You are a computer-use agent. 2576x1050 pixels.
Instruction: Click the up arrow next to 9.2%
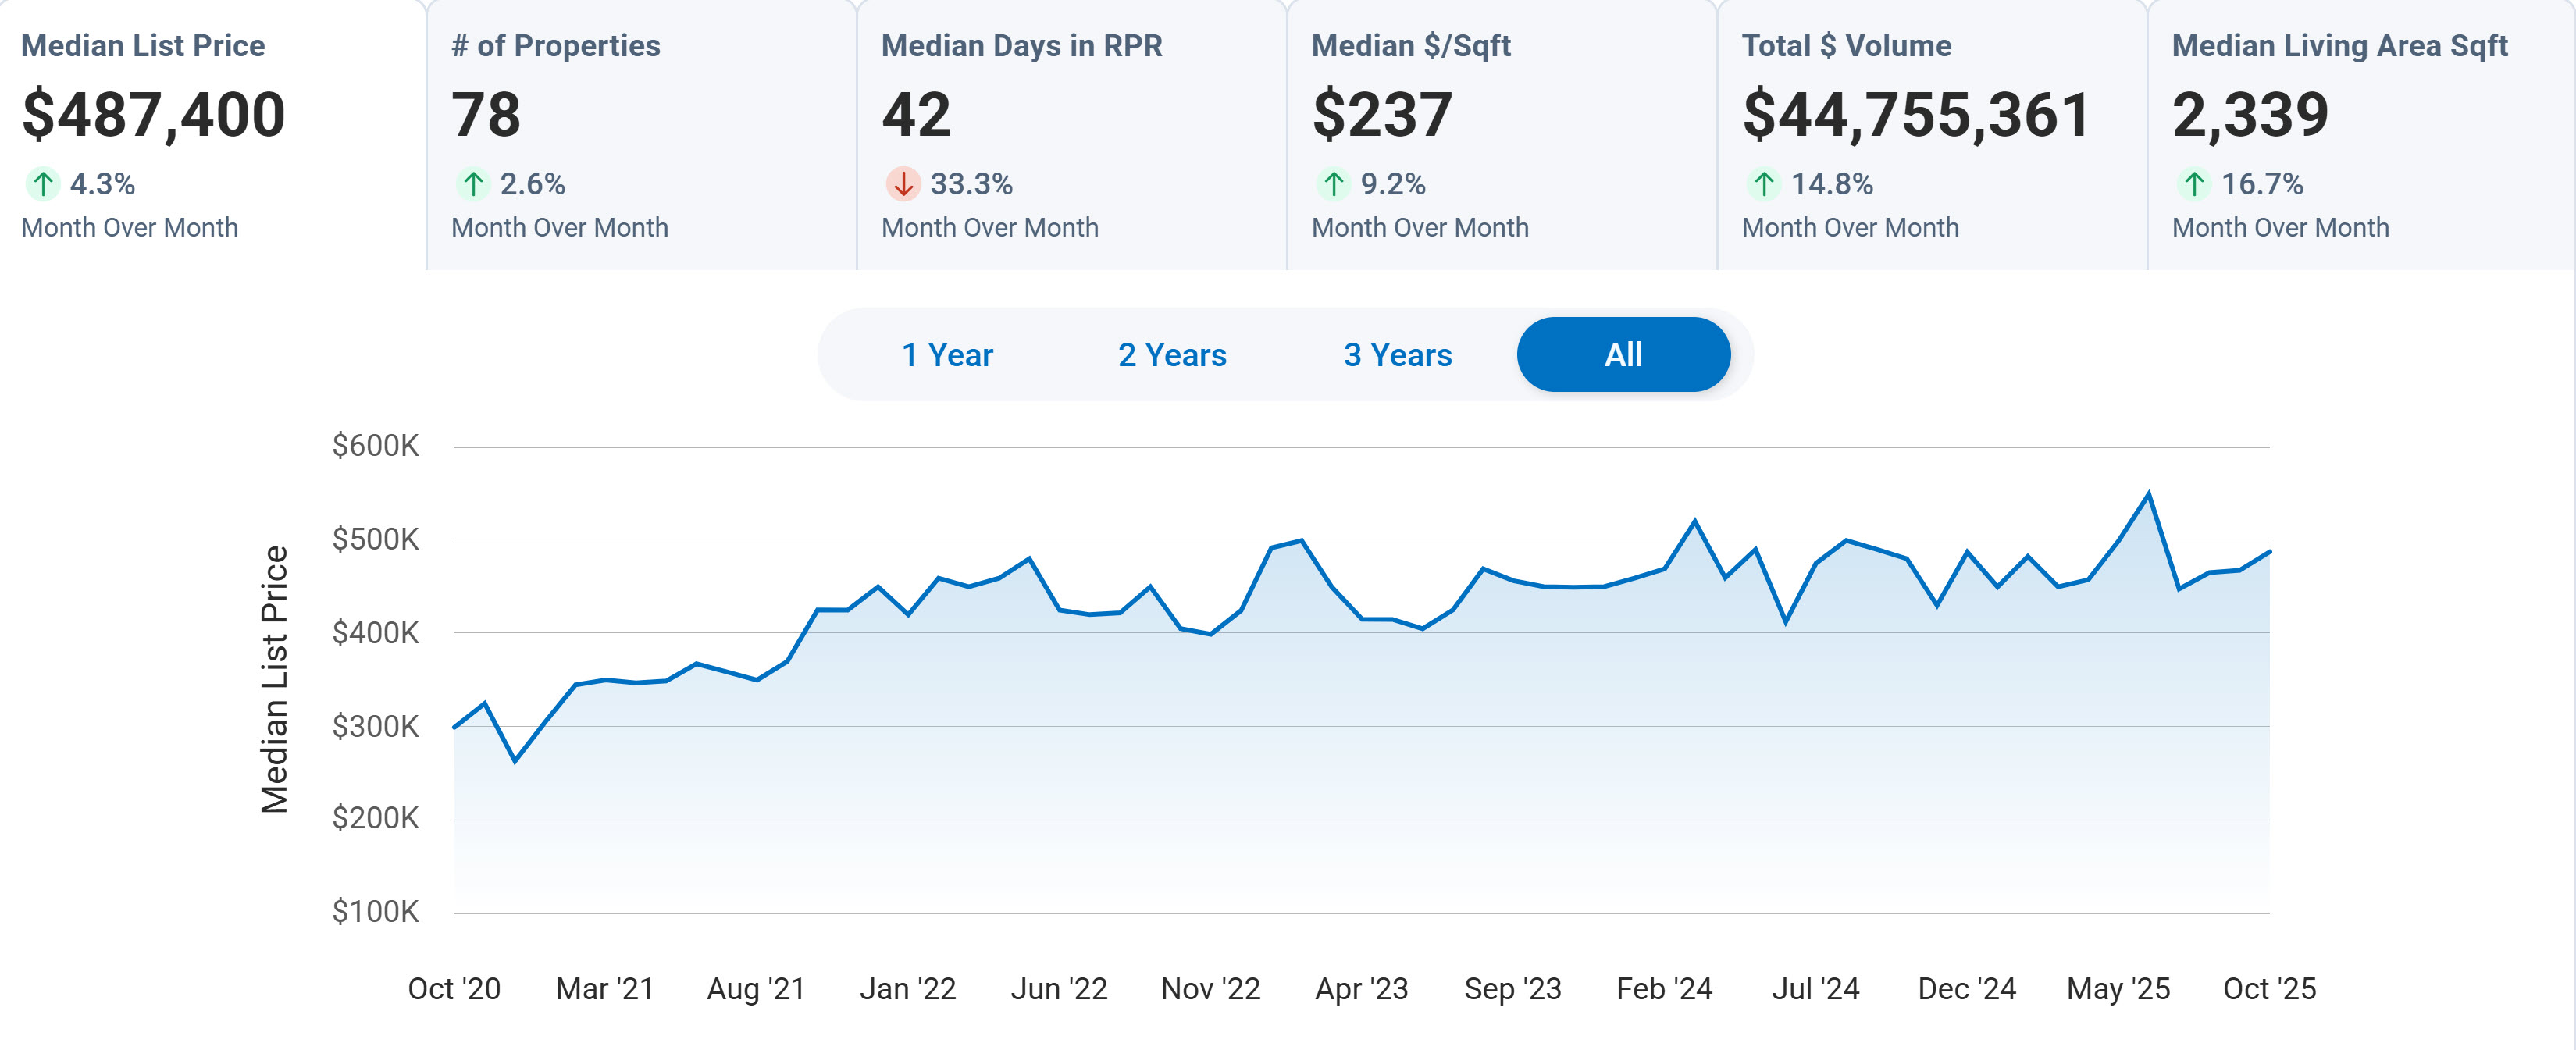pos(1333,184)
